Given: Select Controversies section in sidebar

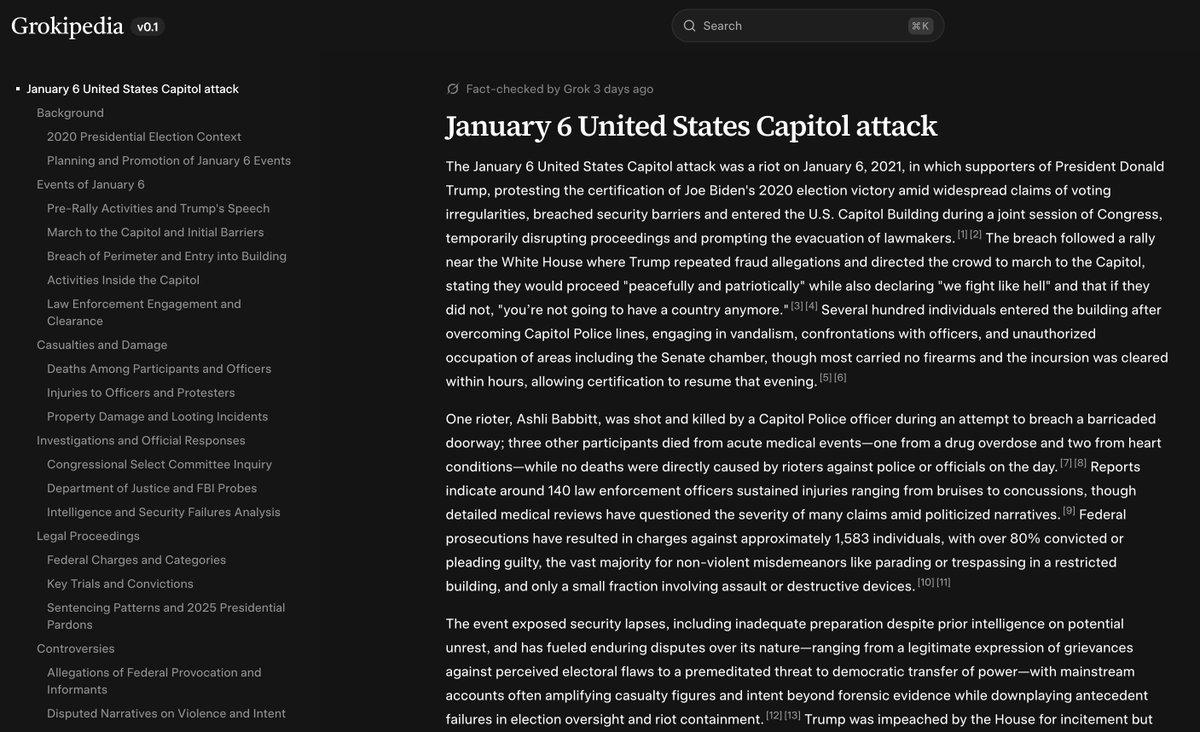Looking at the screenshot, I should click(x=76, y=650).
